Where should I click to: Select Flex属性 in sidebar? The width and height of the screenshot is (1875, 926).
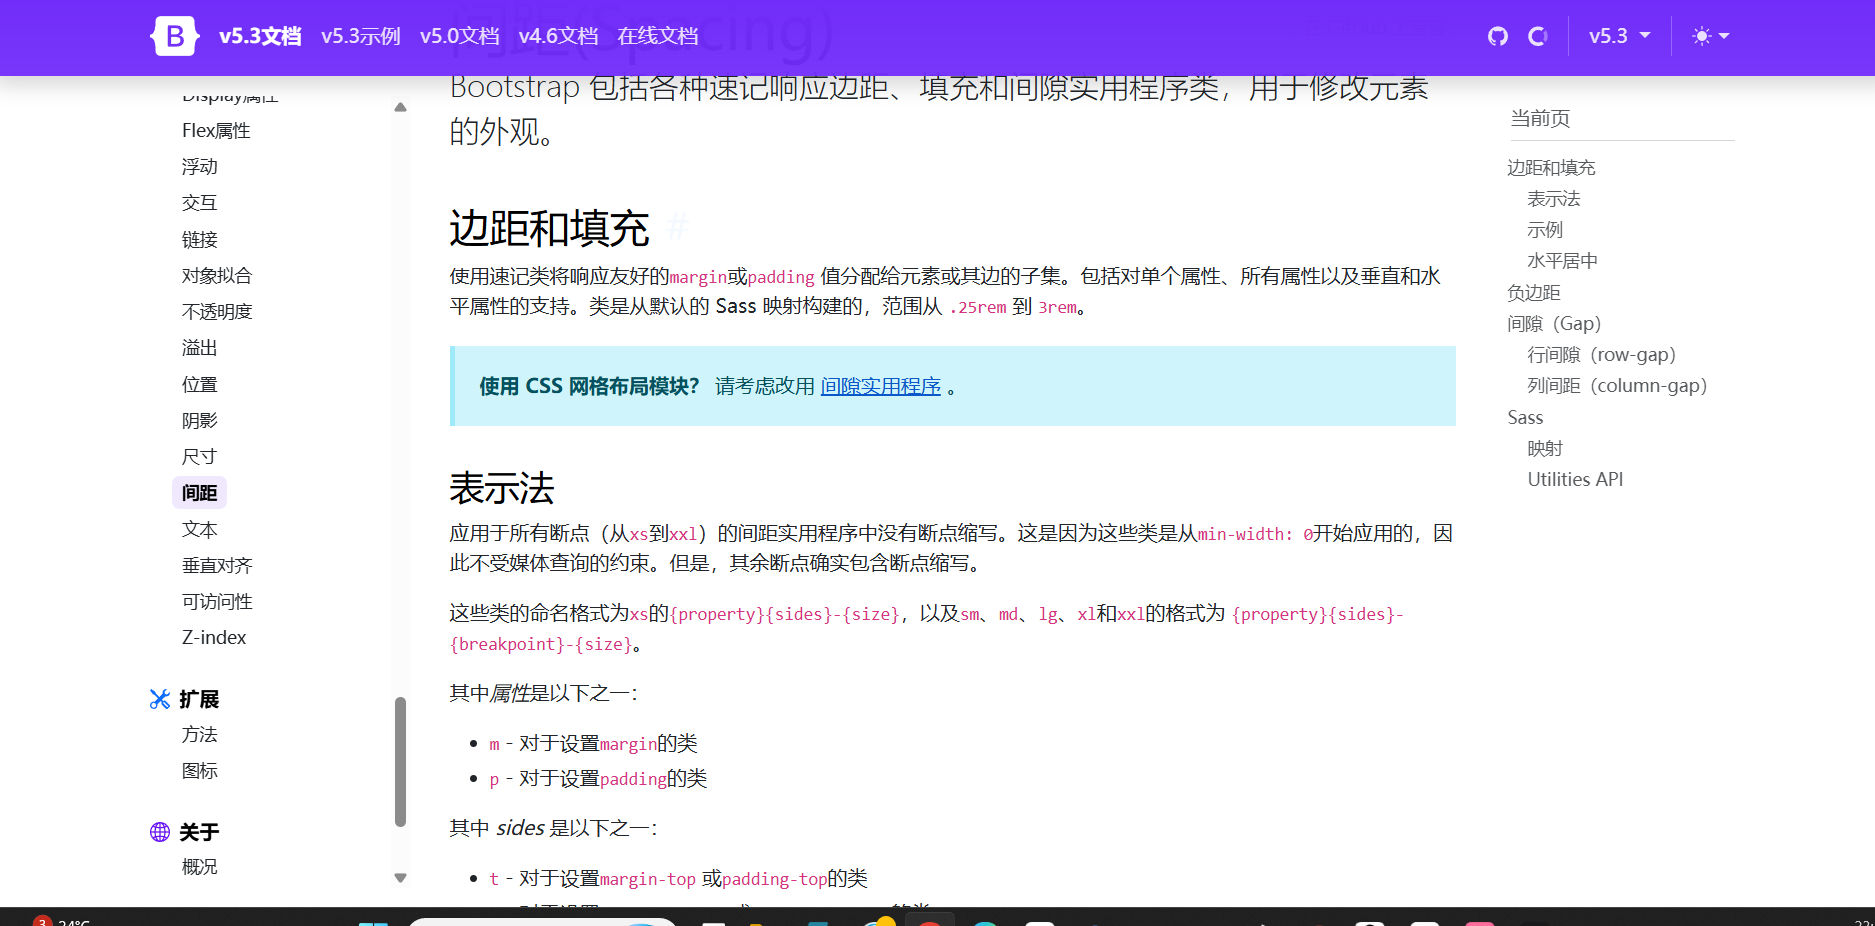pos(216,130)
